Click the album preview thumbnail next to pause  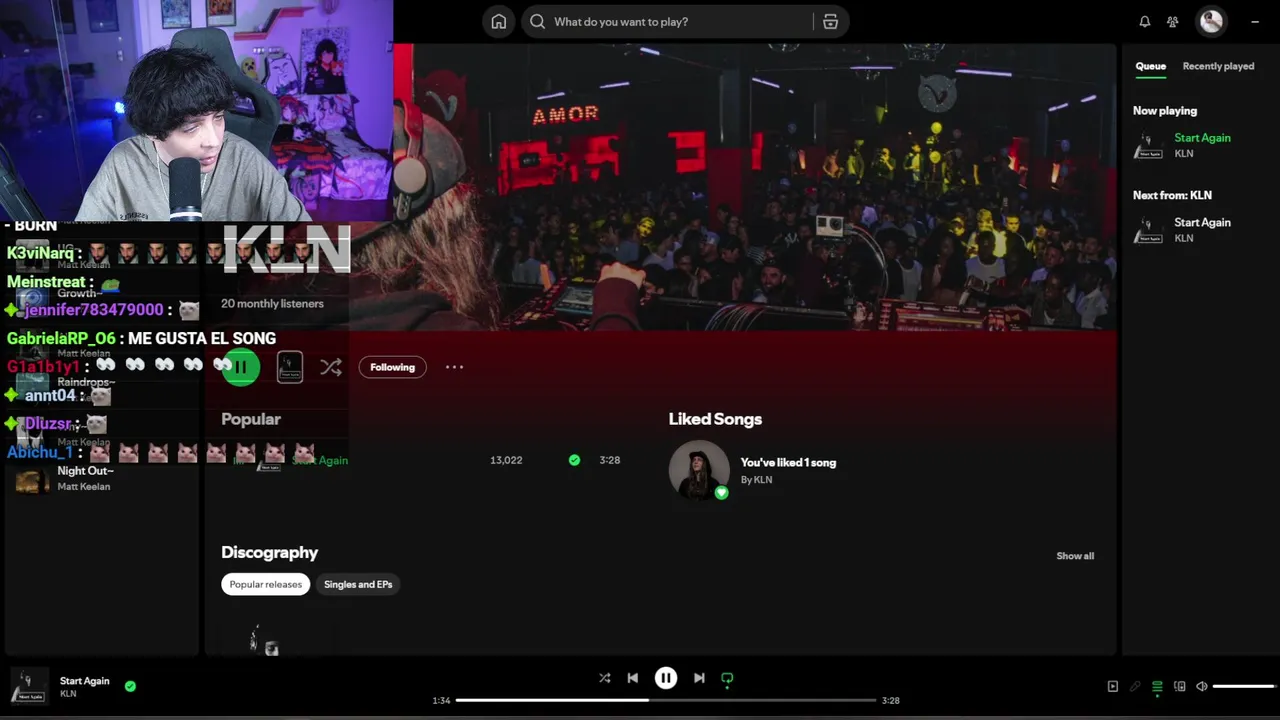[x=290, y=367]
